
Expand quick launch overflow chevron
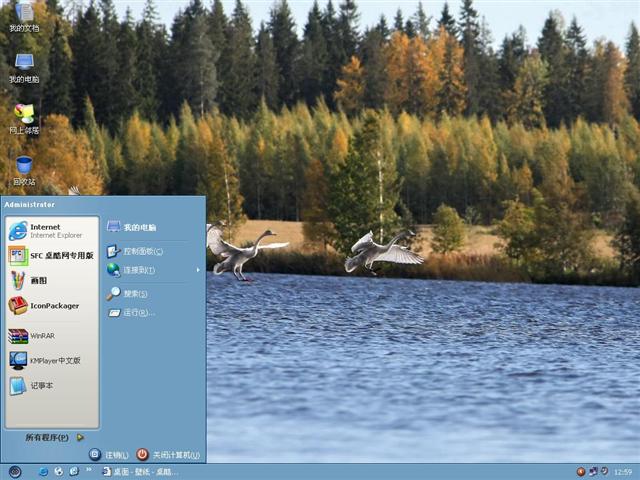coord(89,470)
